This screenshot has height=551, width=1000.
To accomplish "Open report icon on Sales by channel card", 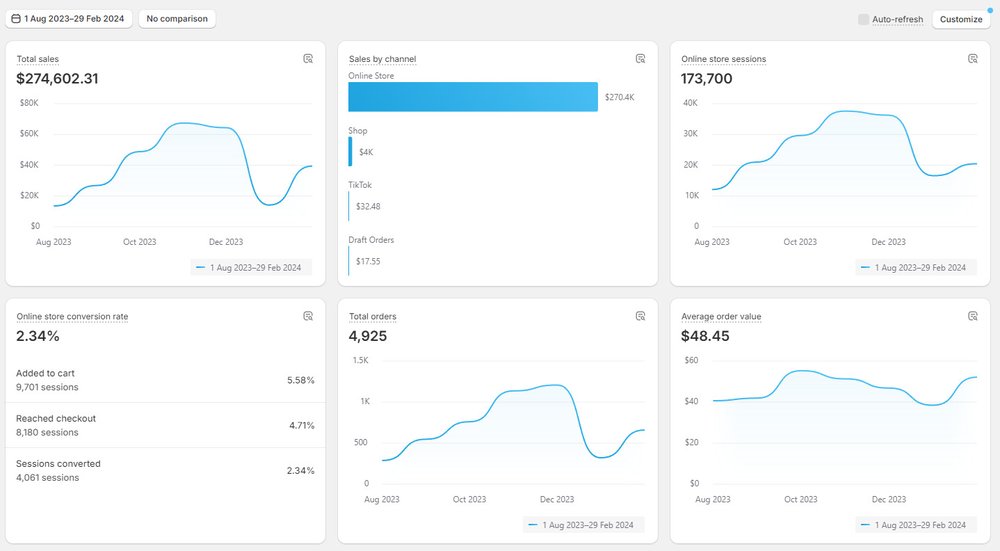I will 640,59.
